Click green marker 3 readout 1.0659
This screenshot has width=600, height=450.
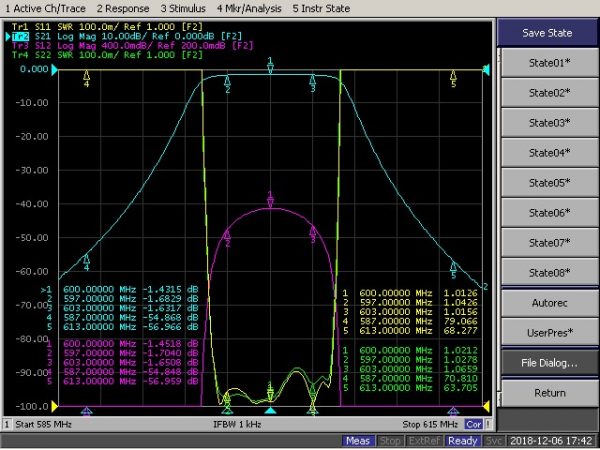(x=460, y=369)
